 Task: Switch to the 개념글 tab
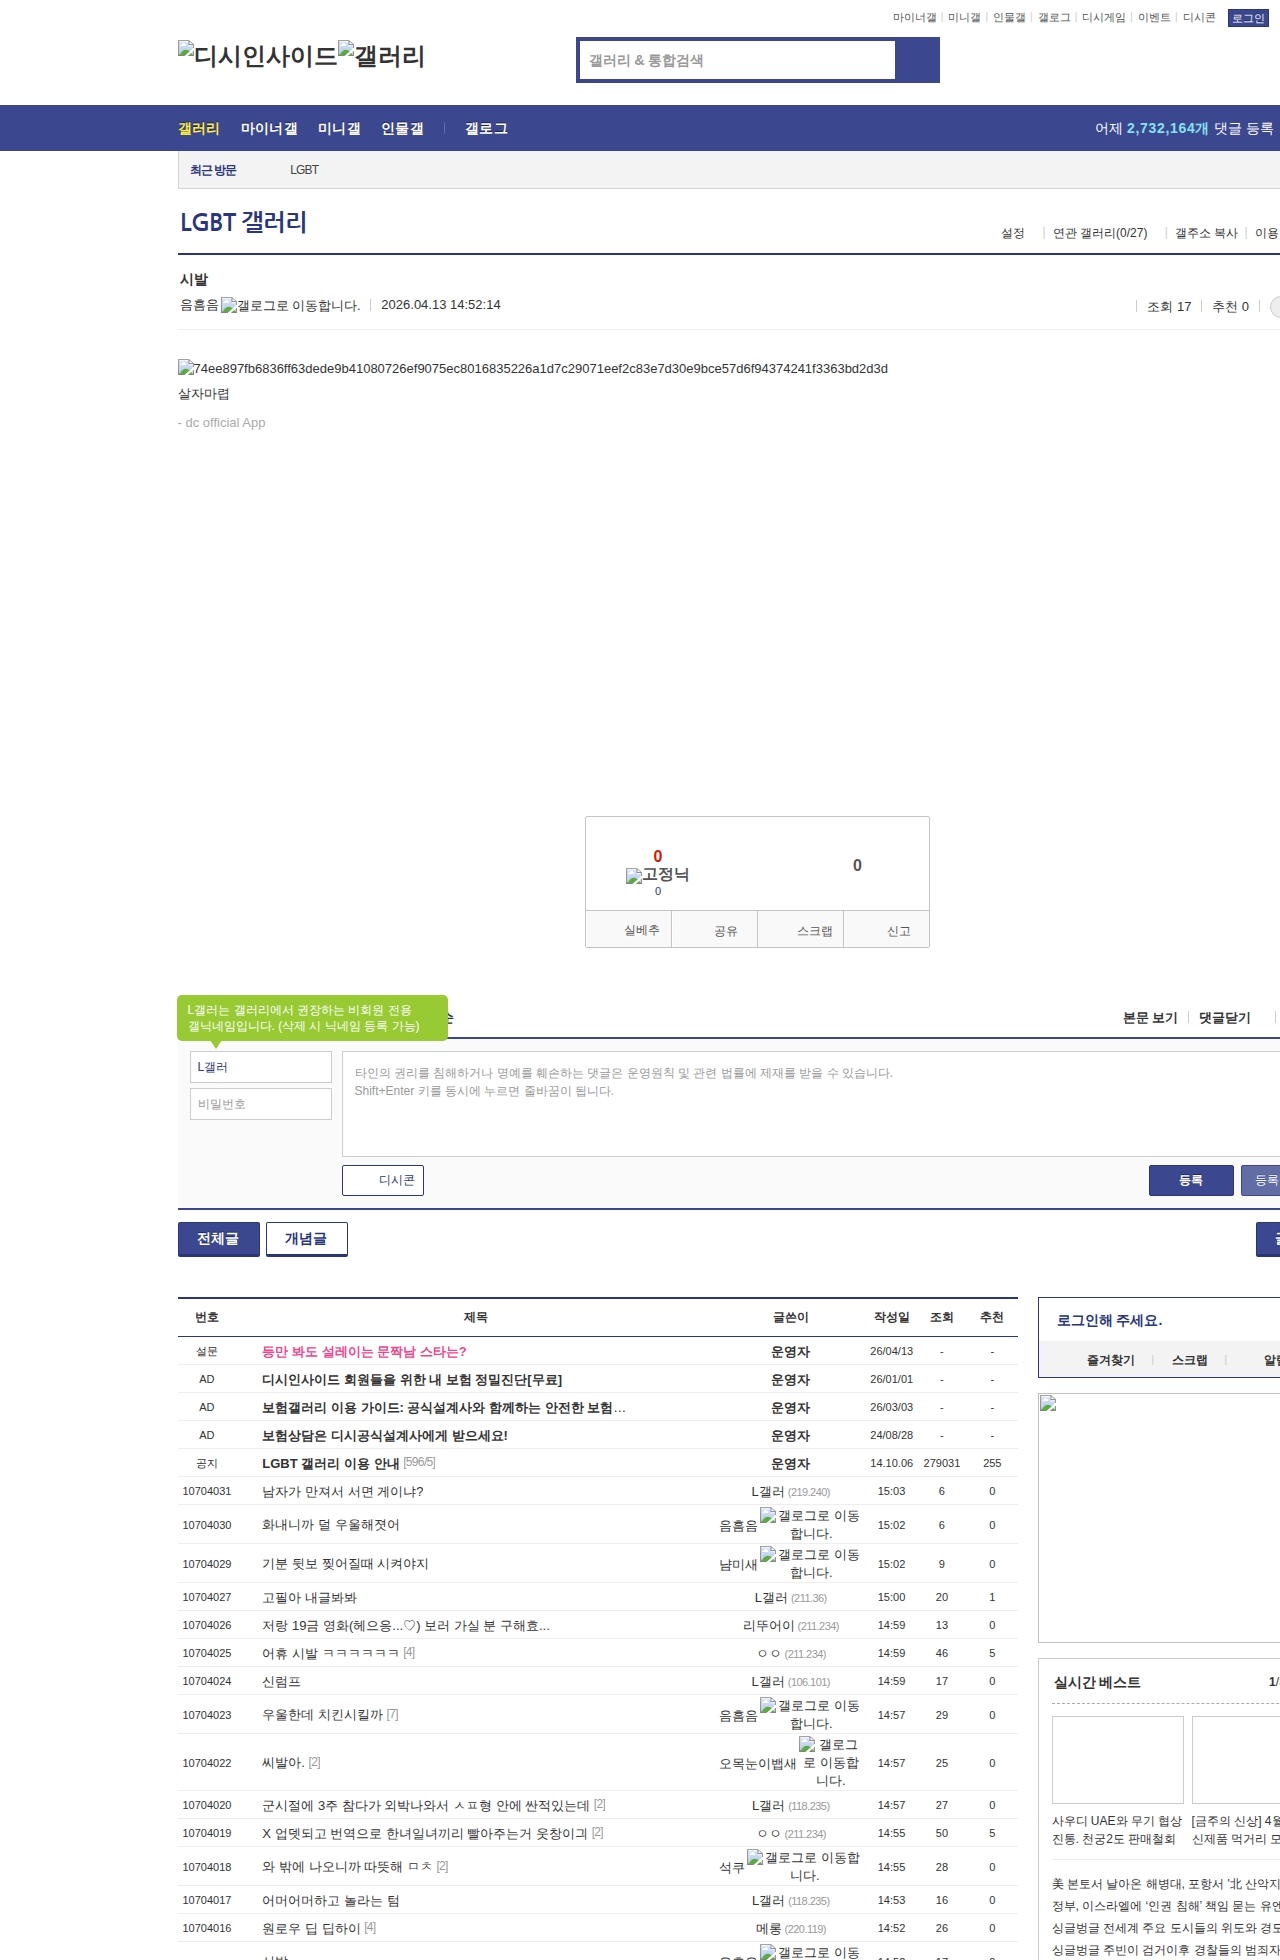pos(307,1239)
